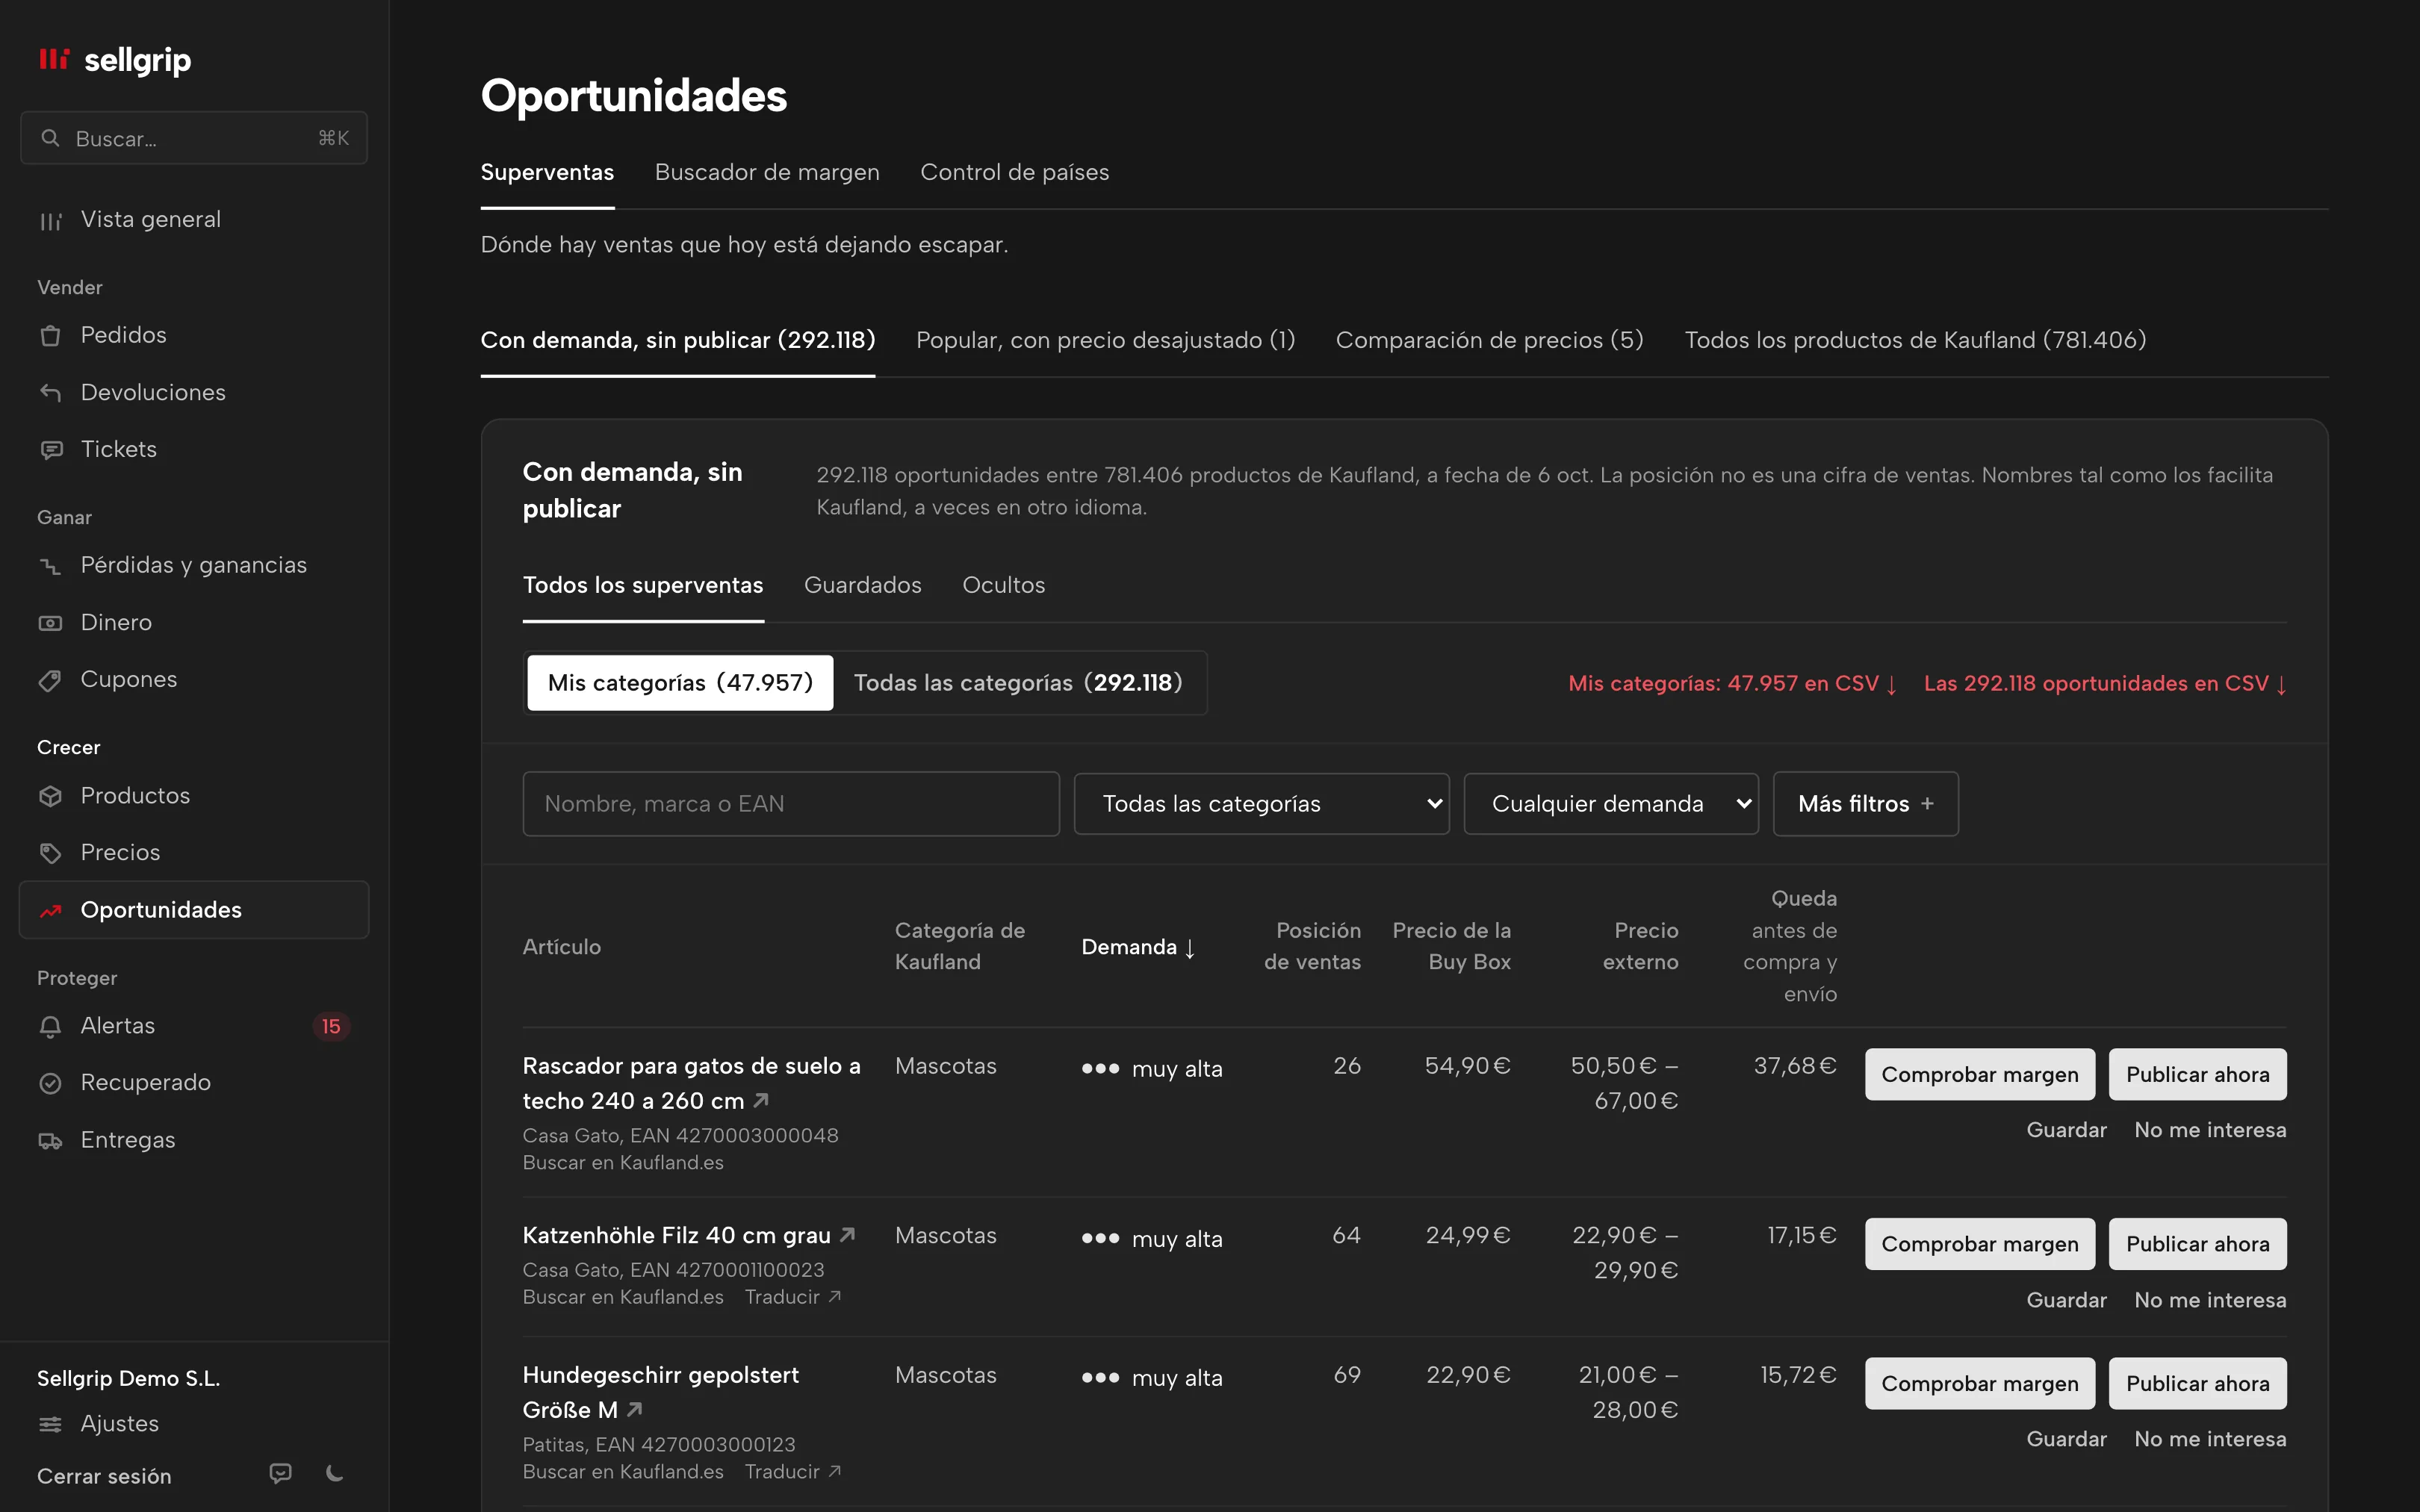Toggle dark mode with the moon icon
This screenshot has height=1512, width=2420.
tap(335, 1473)
